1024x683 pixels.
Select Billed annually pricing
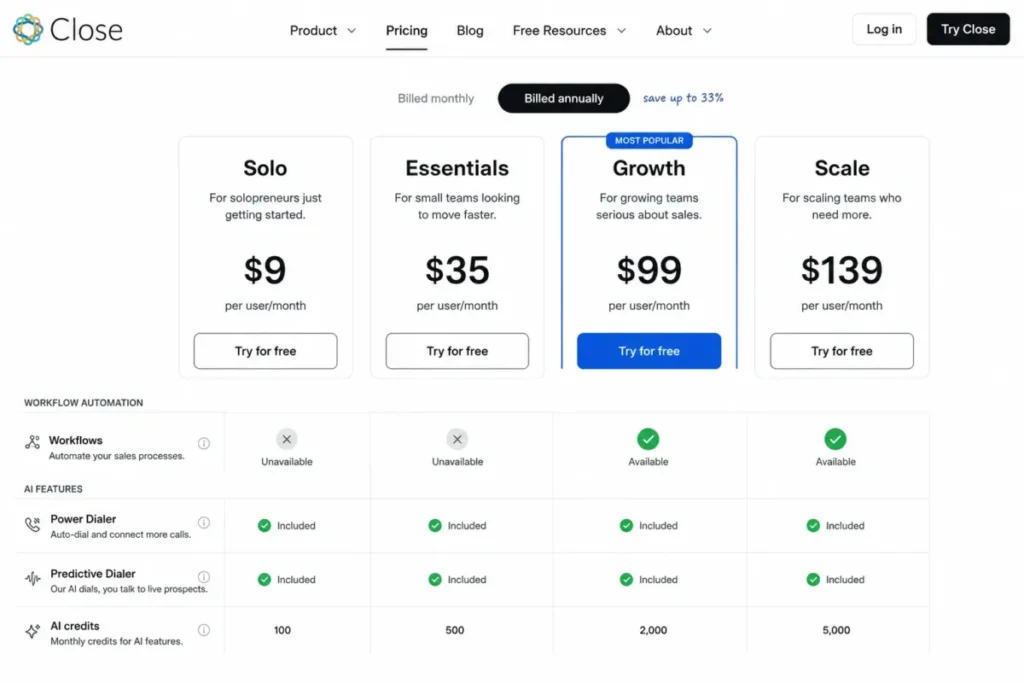coord(564,99)
